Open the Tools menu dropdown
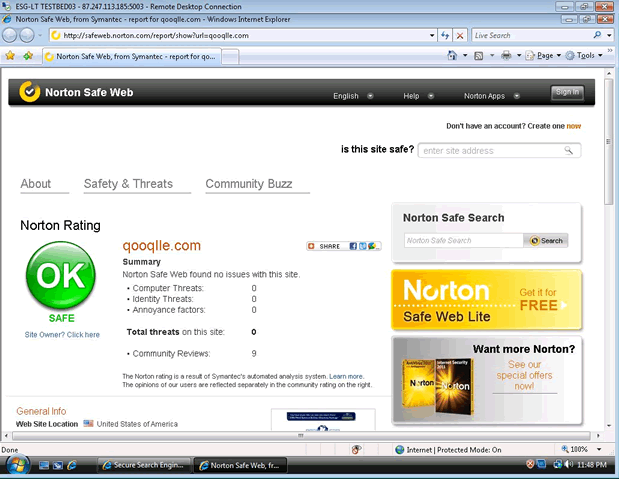This screenshot has width=619, height=479. pyautogui.click(x=586, y=56)
